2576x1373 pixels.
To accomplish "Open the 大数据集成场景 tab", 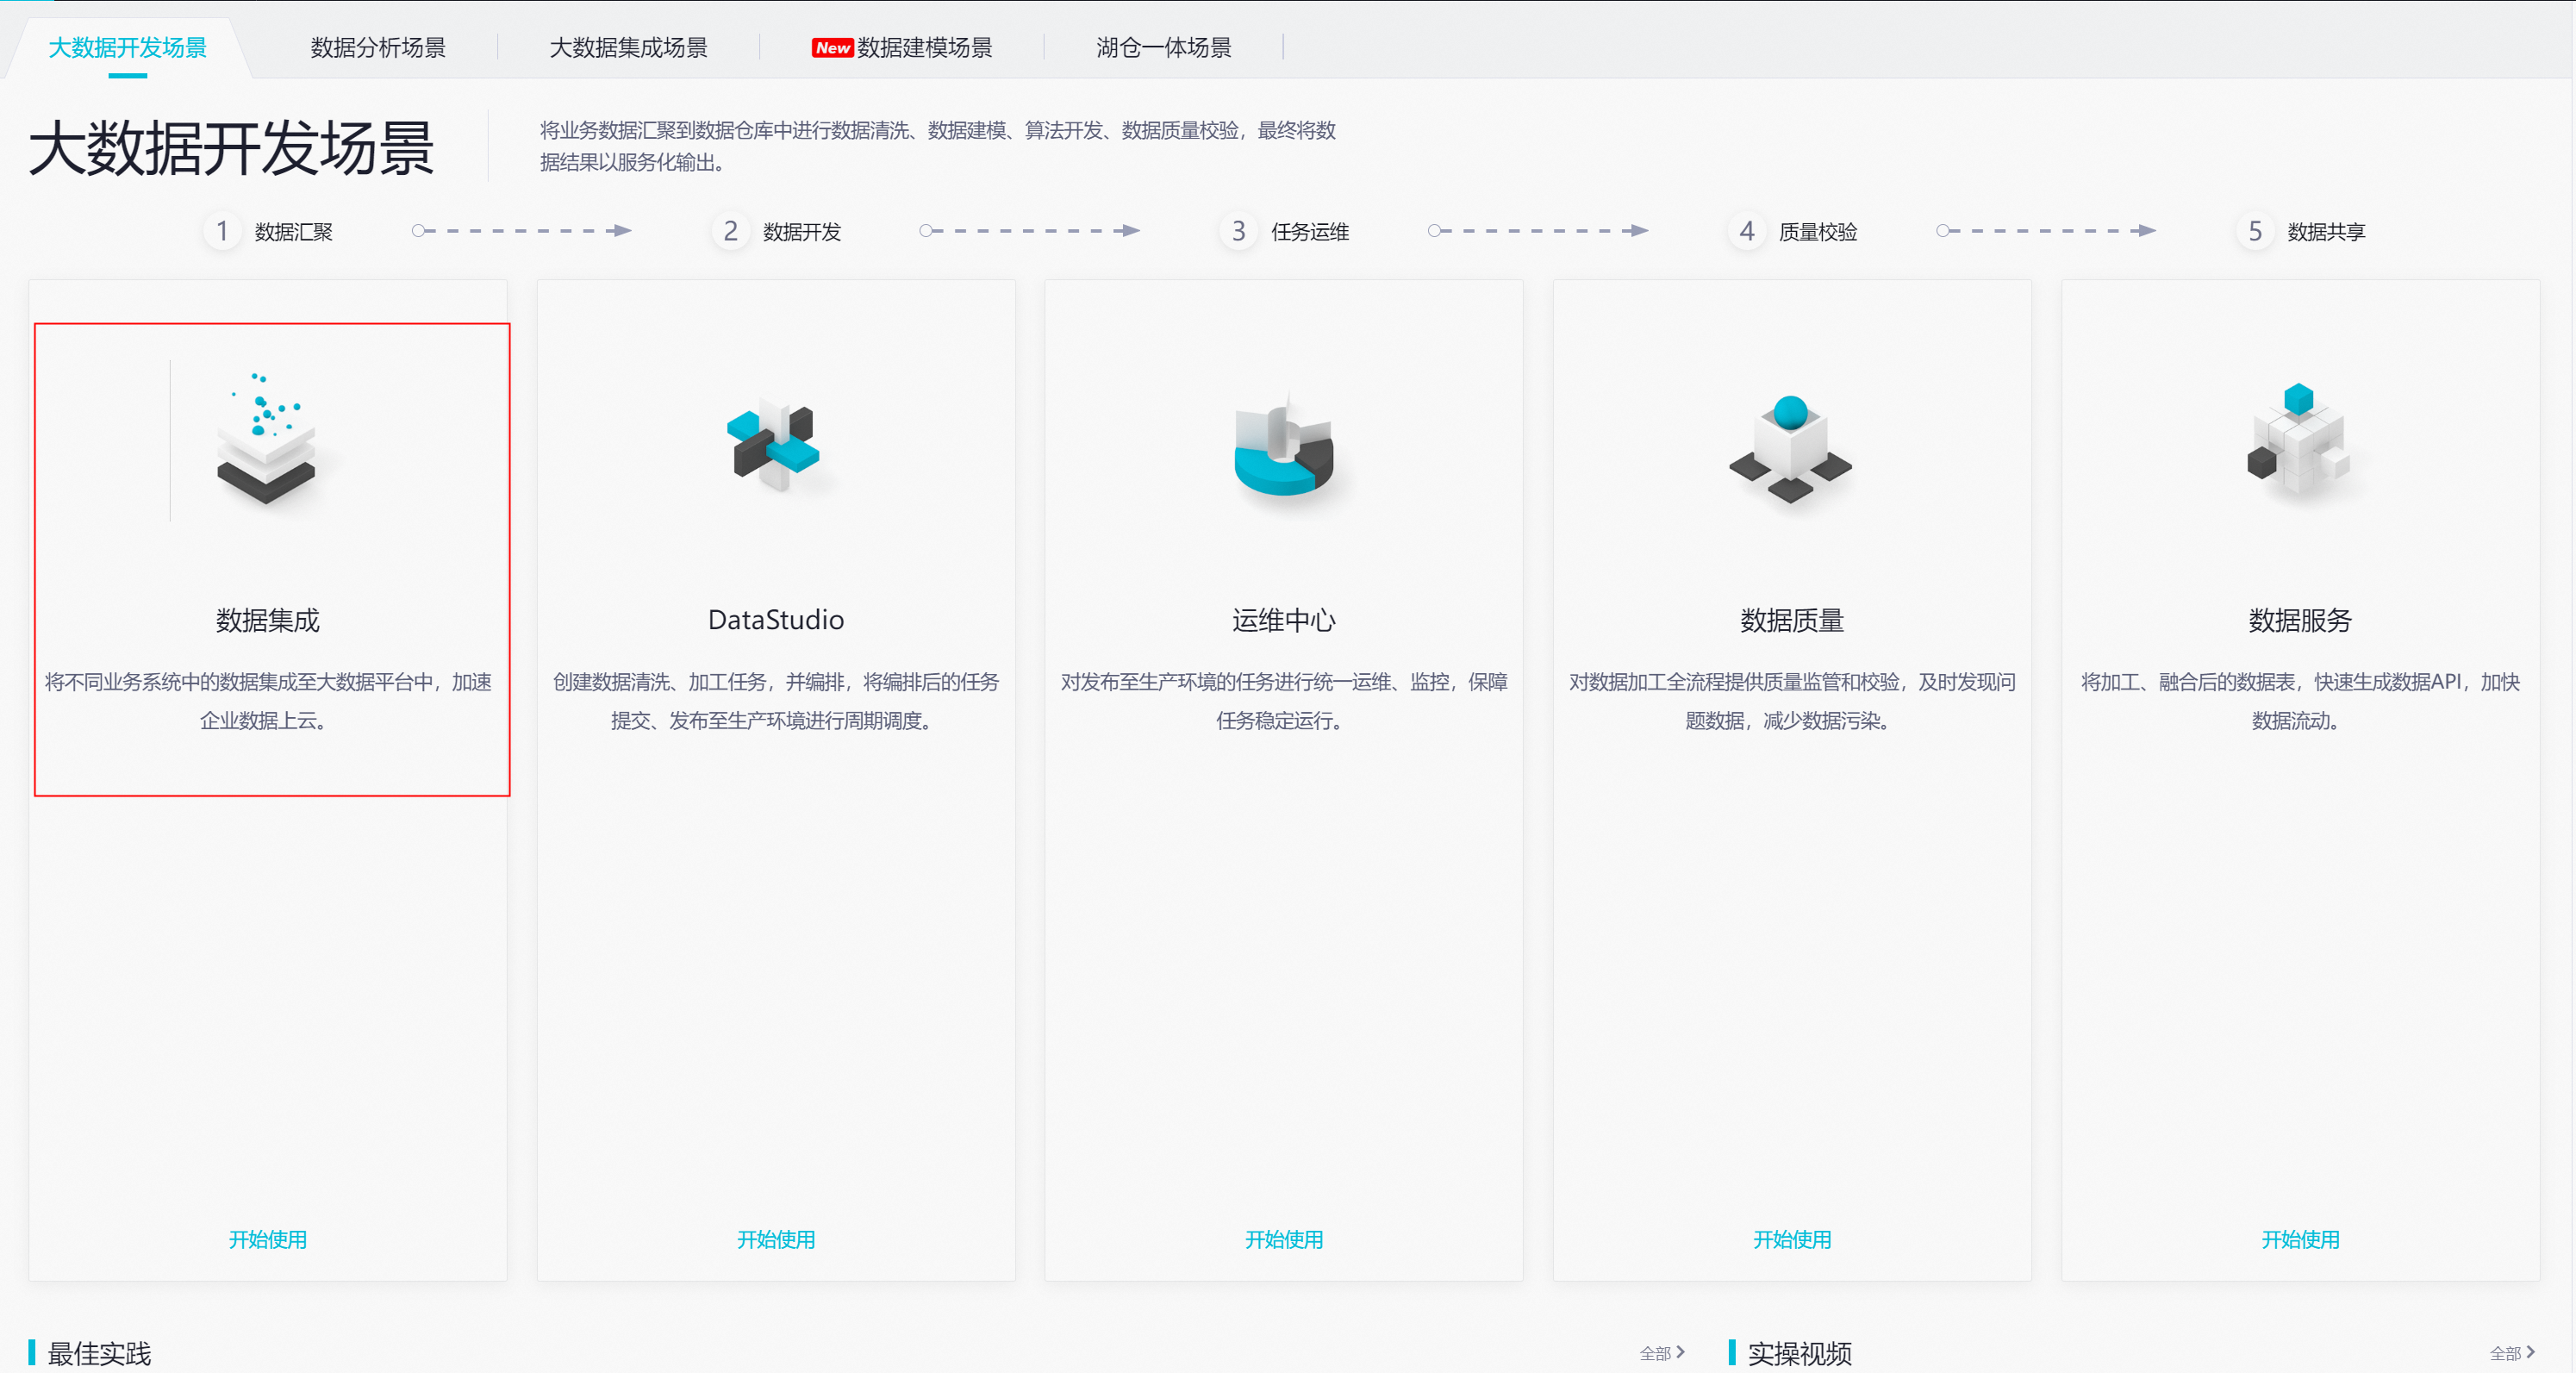I will click(628, 48).
